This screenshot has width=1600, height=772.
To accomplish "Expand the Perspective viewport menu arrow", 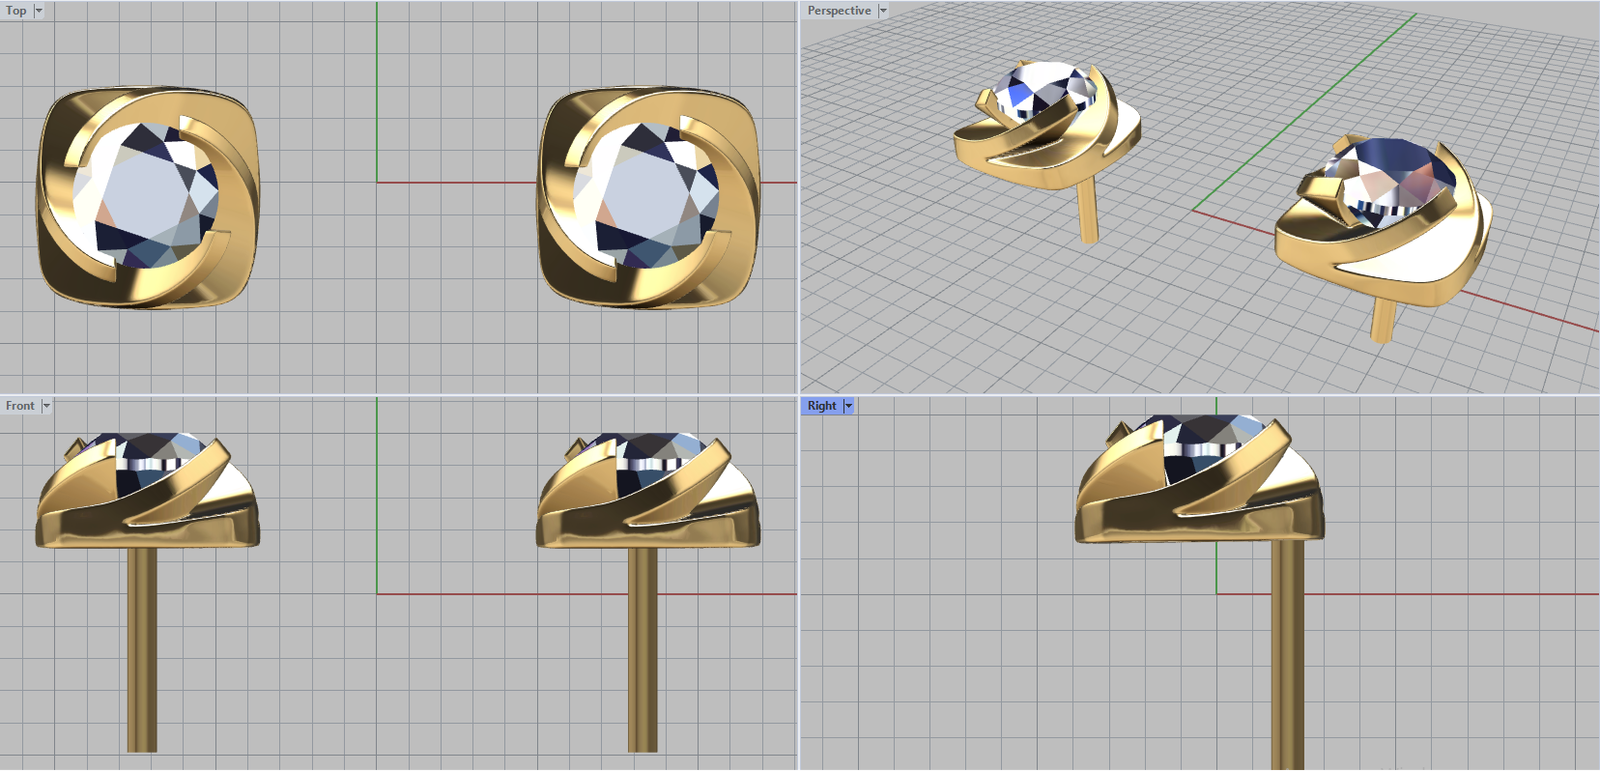I will pos(883,11).
